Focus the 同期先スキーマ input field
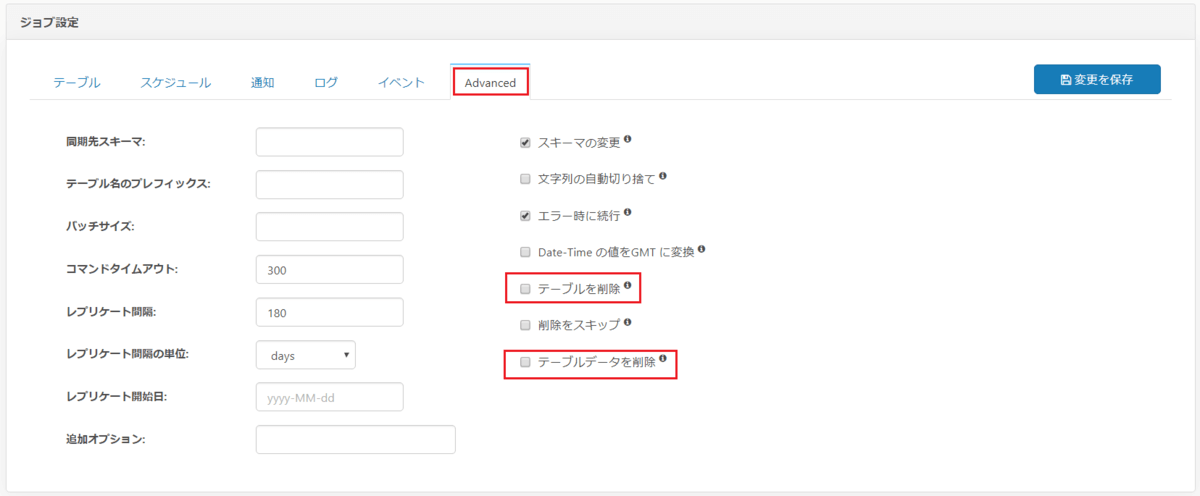1200x496 pixels. 330,142
